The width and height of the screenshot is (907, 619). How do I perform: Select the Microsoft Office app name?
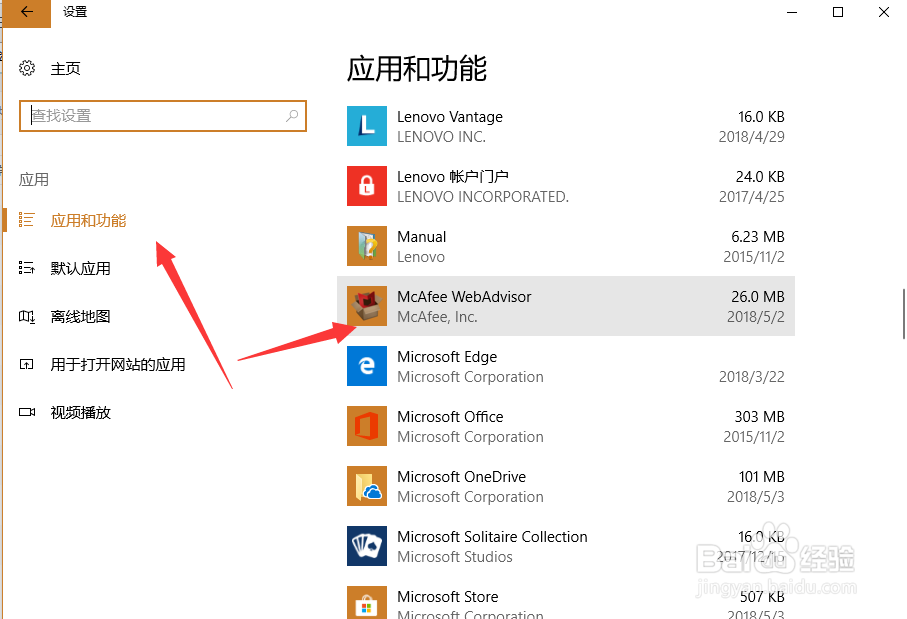click(x=450, y=417)
